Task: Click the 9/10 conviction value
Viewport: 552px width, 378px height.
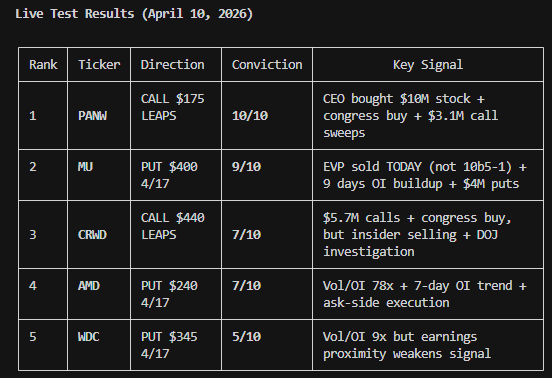Action: (x=246, y=166)
